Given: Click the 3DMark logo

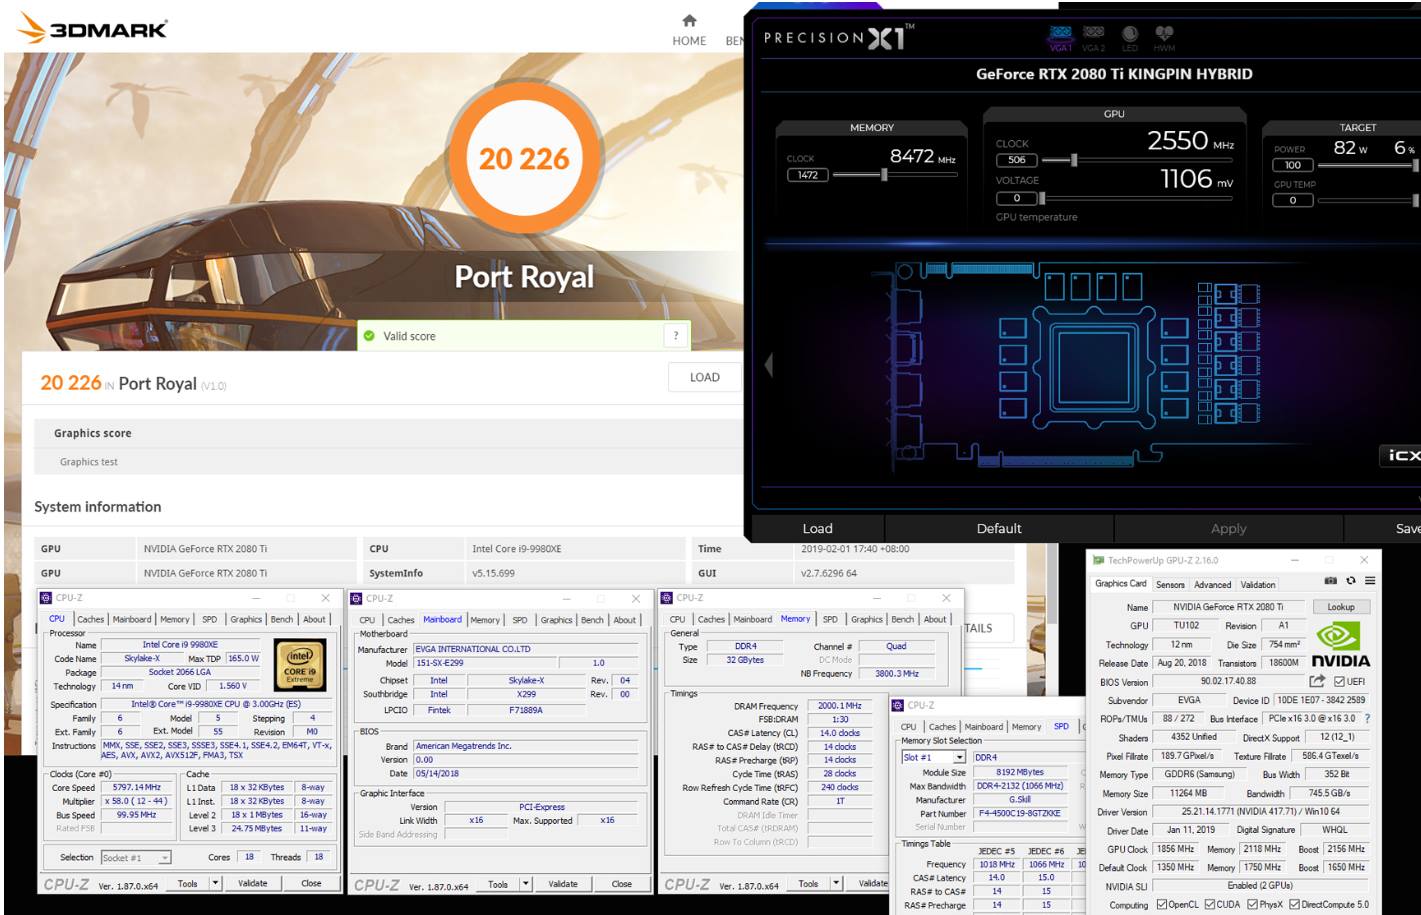Looking at the screenshot, I should pyautogui.click(x=92, y=29).
